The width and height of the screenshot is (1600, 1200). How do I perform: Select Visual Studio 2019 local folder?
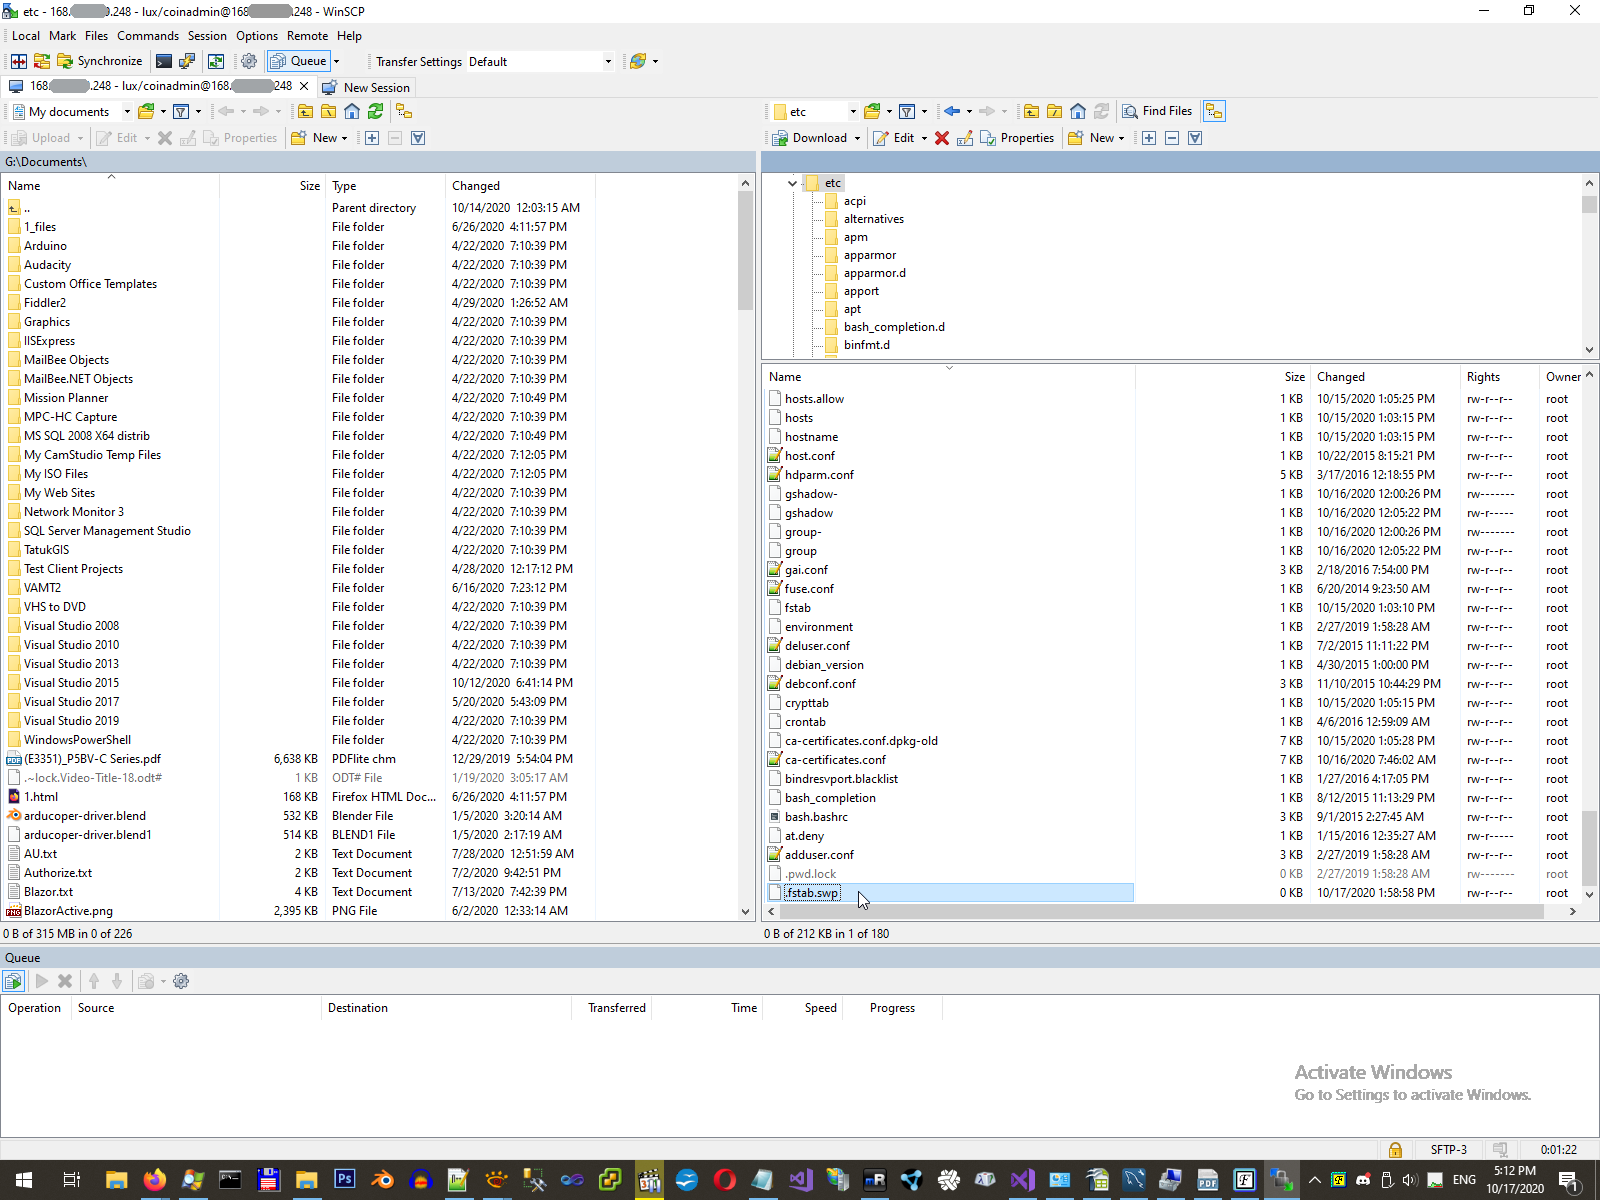click(x=71, y=721)
